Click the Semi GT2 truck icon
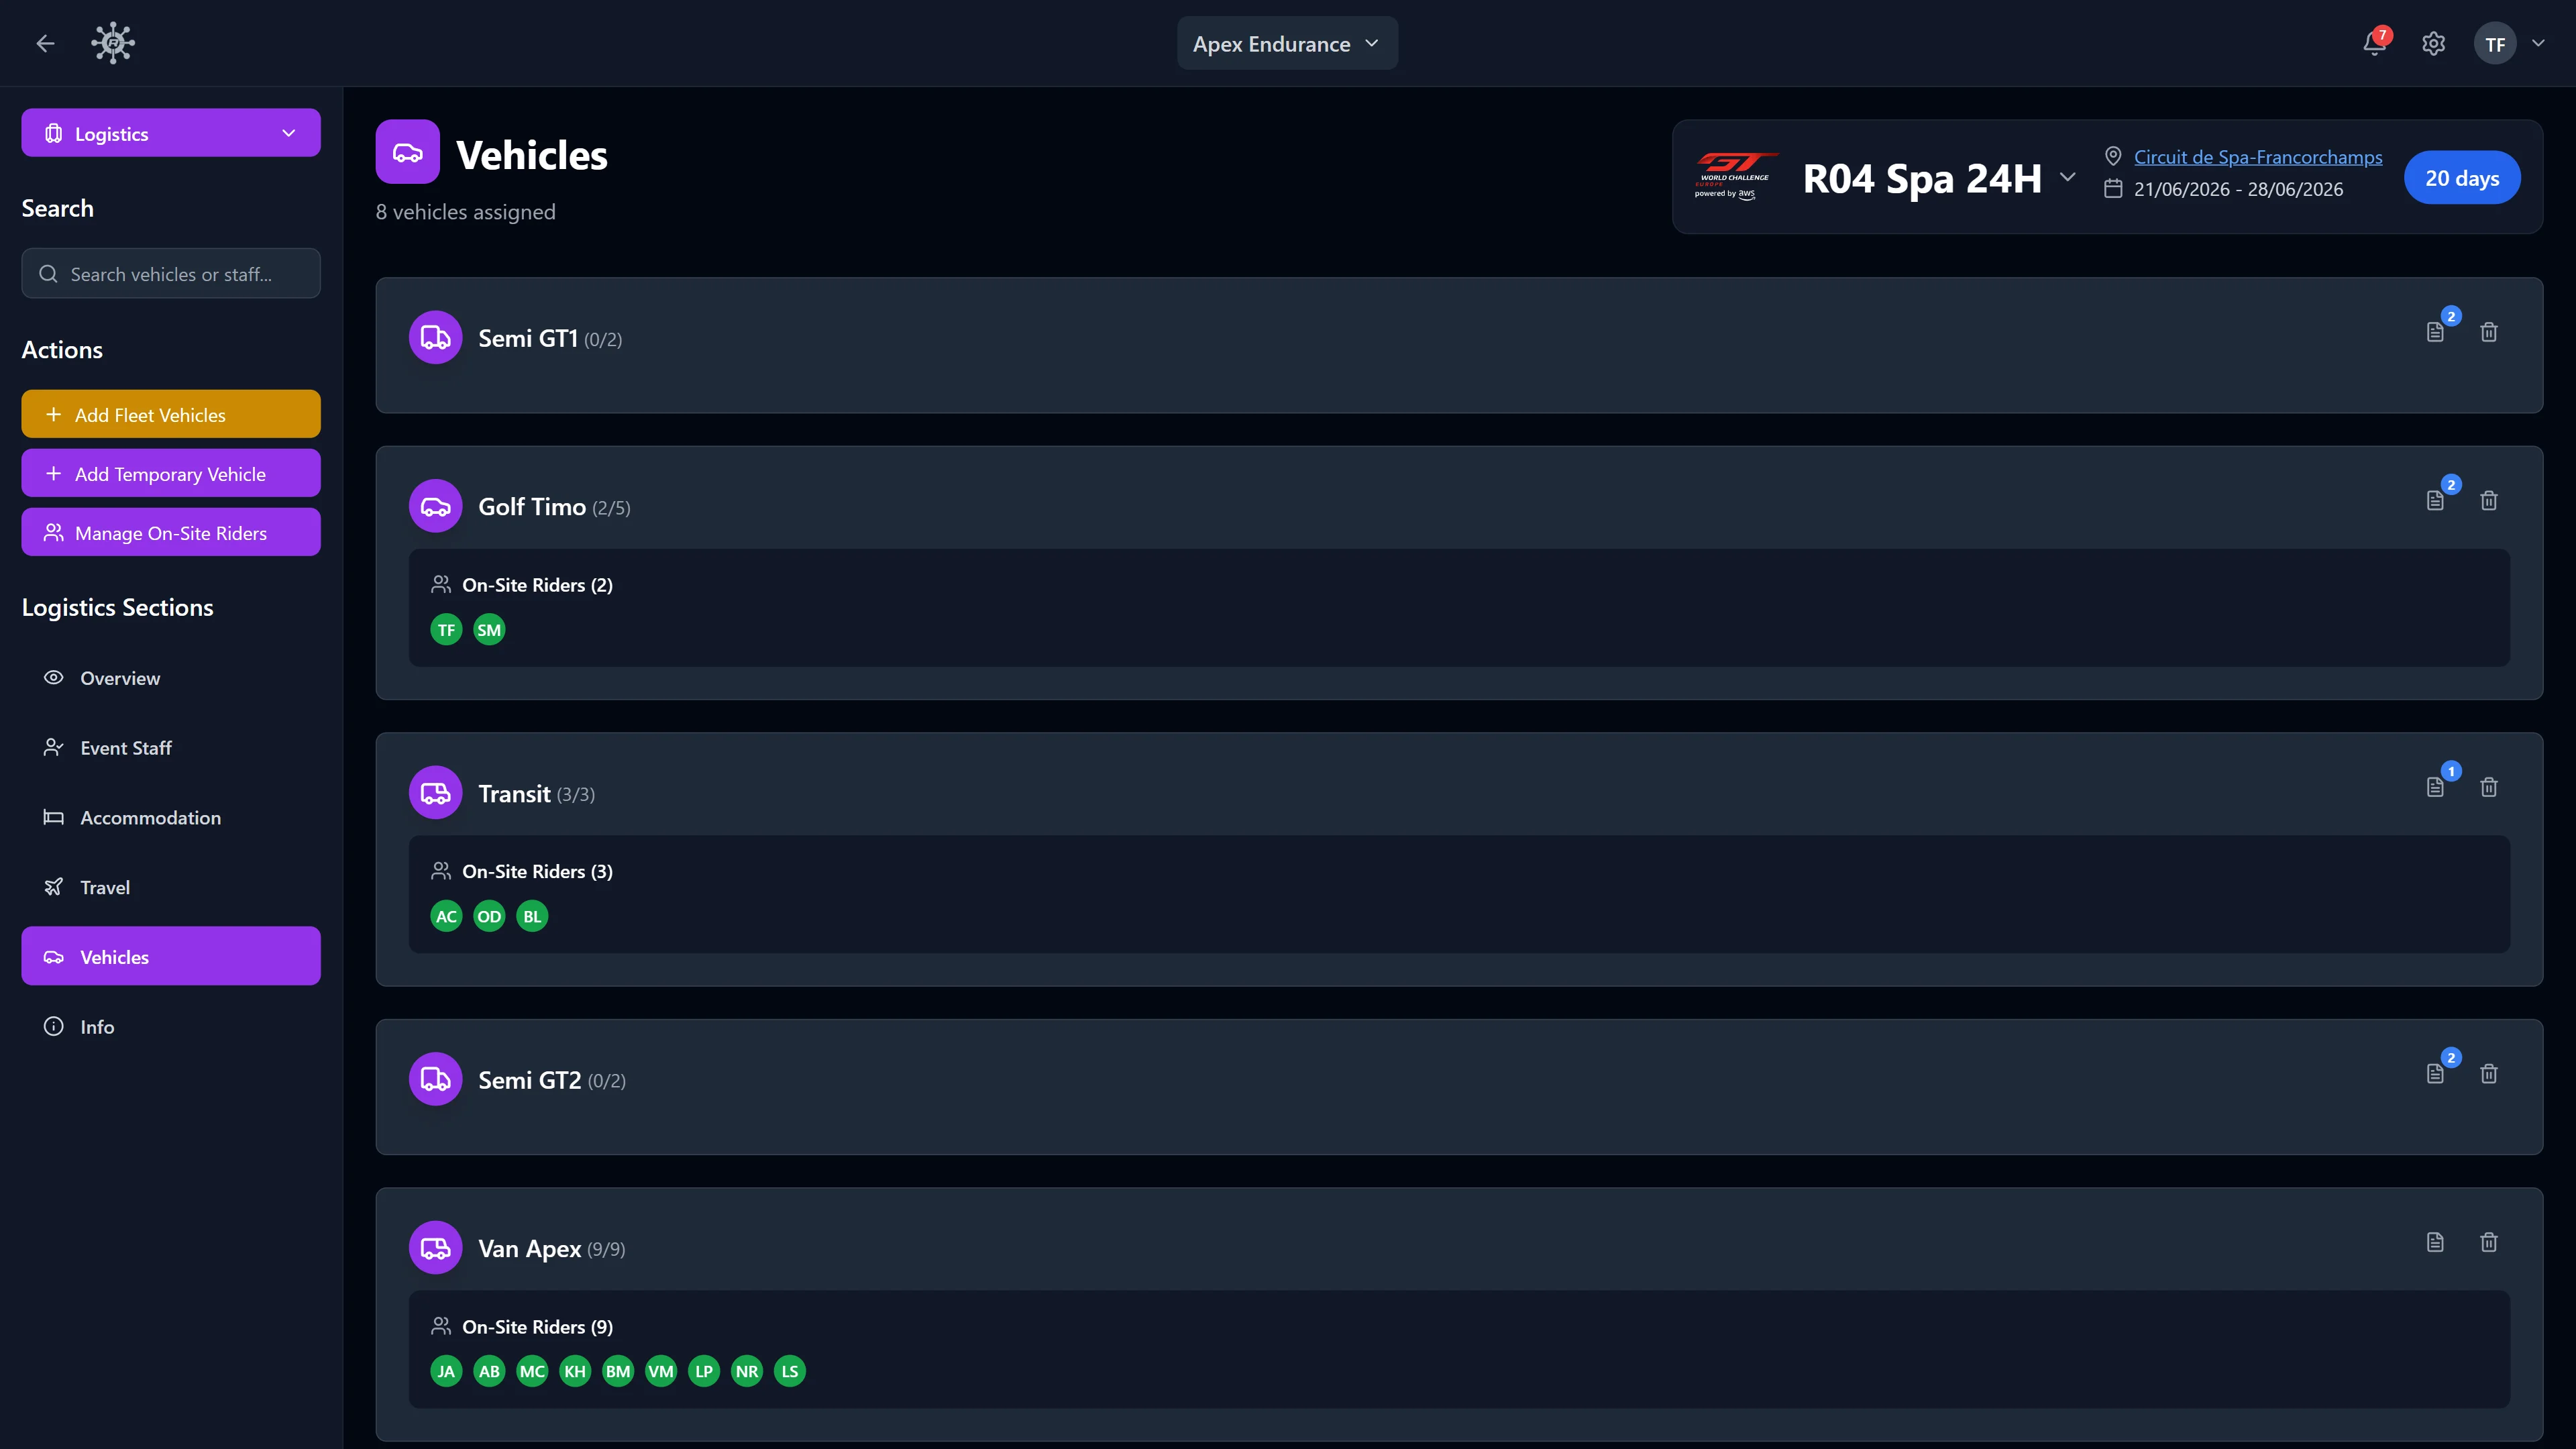The width and height of the screenshot is (2576, 1449). coord(435,1079)
